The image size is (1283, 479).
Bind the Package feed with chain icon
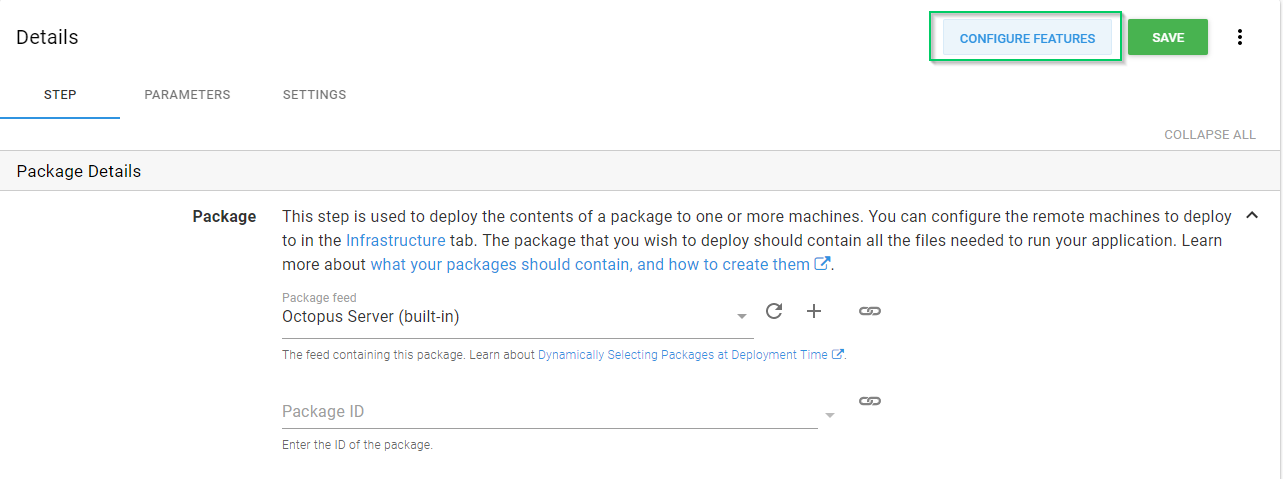870,311
